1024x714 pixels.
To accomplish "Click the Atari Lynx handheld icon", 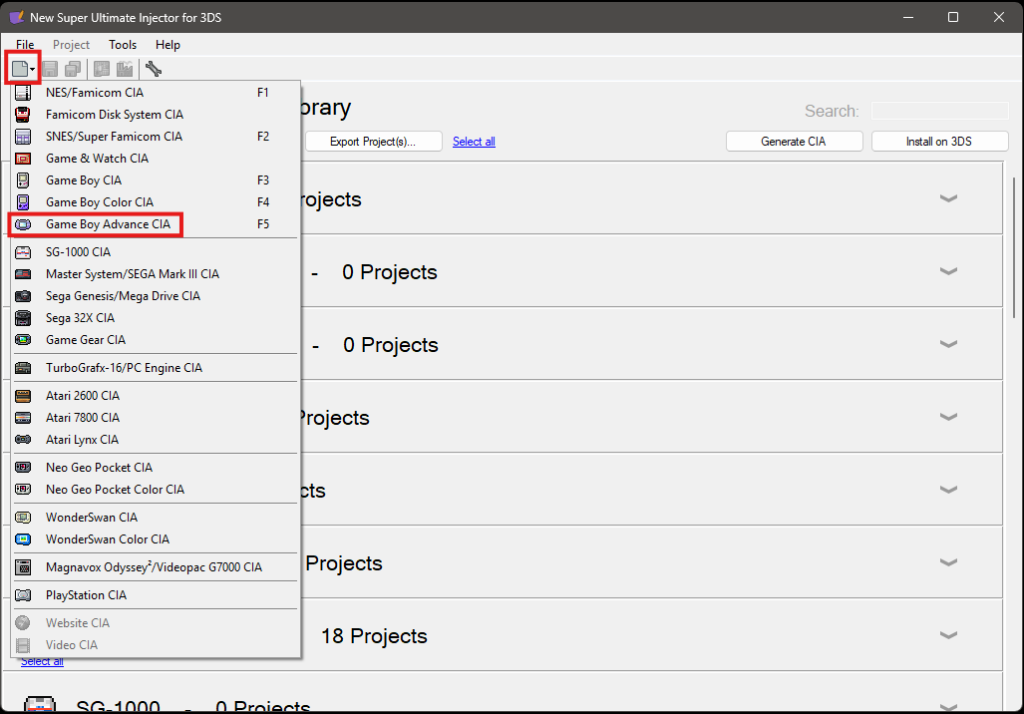I will [23, 440].
